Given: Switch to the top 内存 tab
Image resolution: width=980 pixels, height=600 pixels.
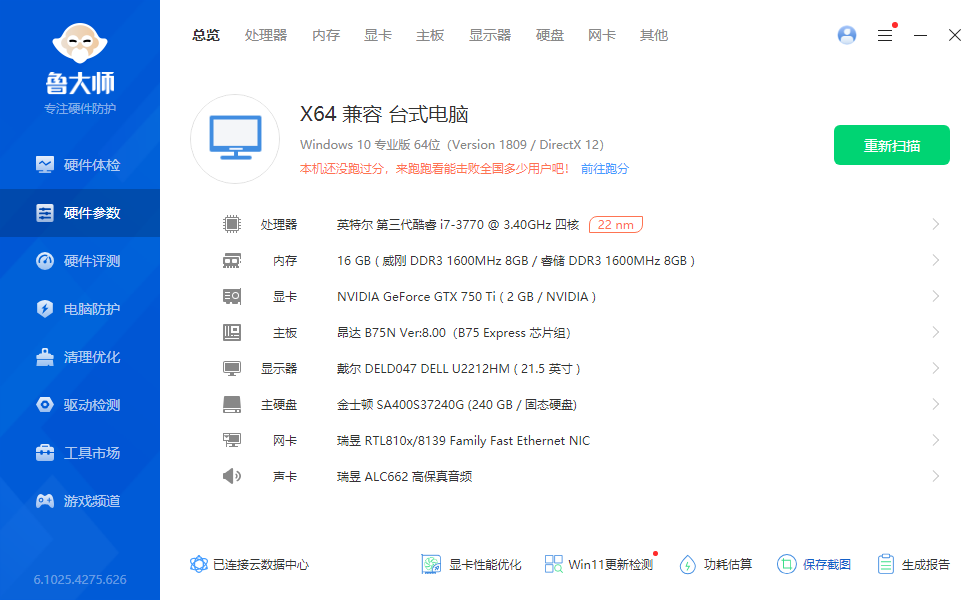Looking at the screenshot, I should click(x=326, y=36).
